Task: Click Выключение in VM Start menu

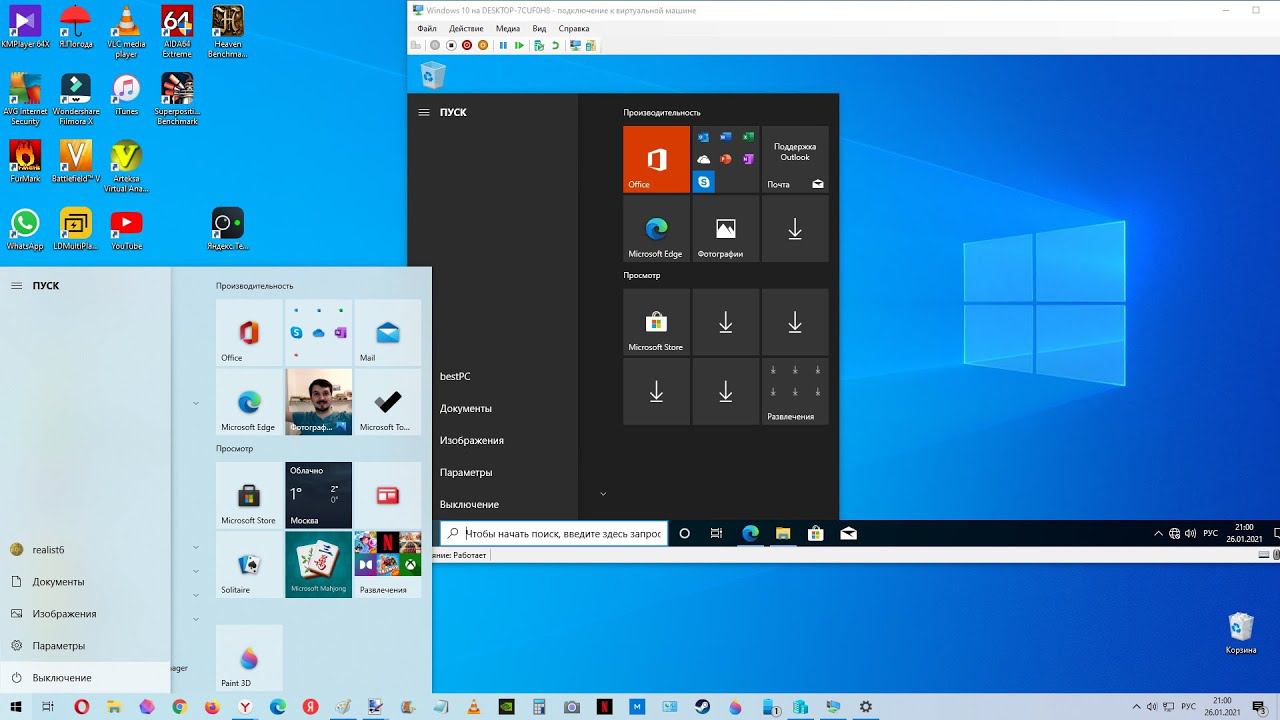Action: [469, 504]
